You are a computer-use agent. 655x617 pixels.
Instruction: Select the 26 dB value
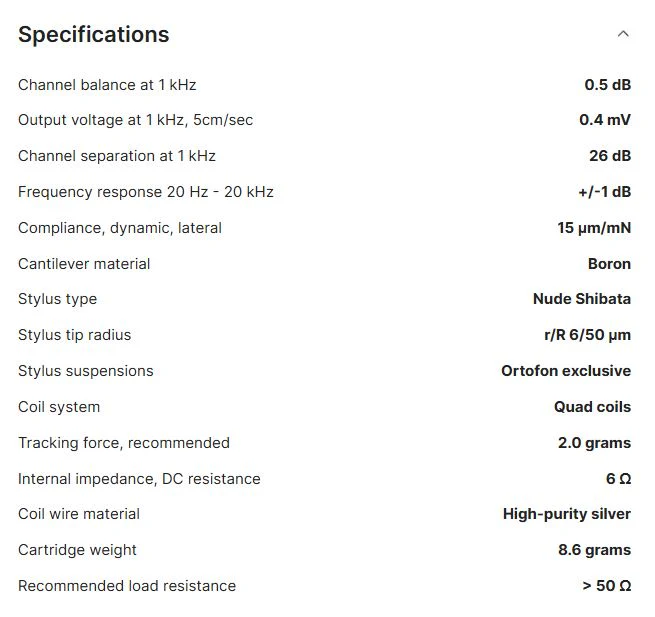point(610,156)
